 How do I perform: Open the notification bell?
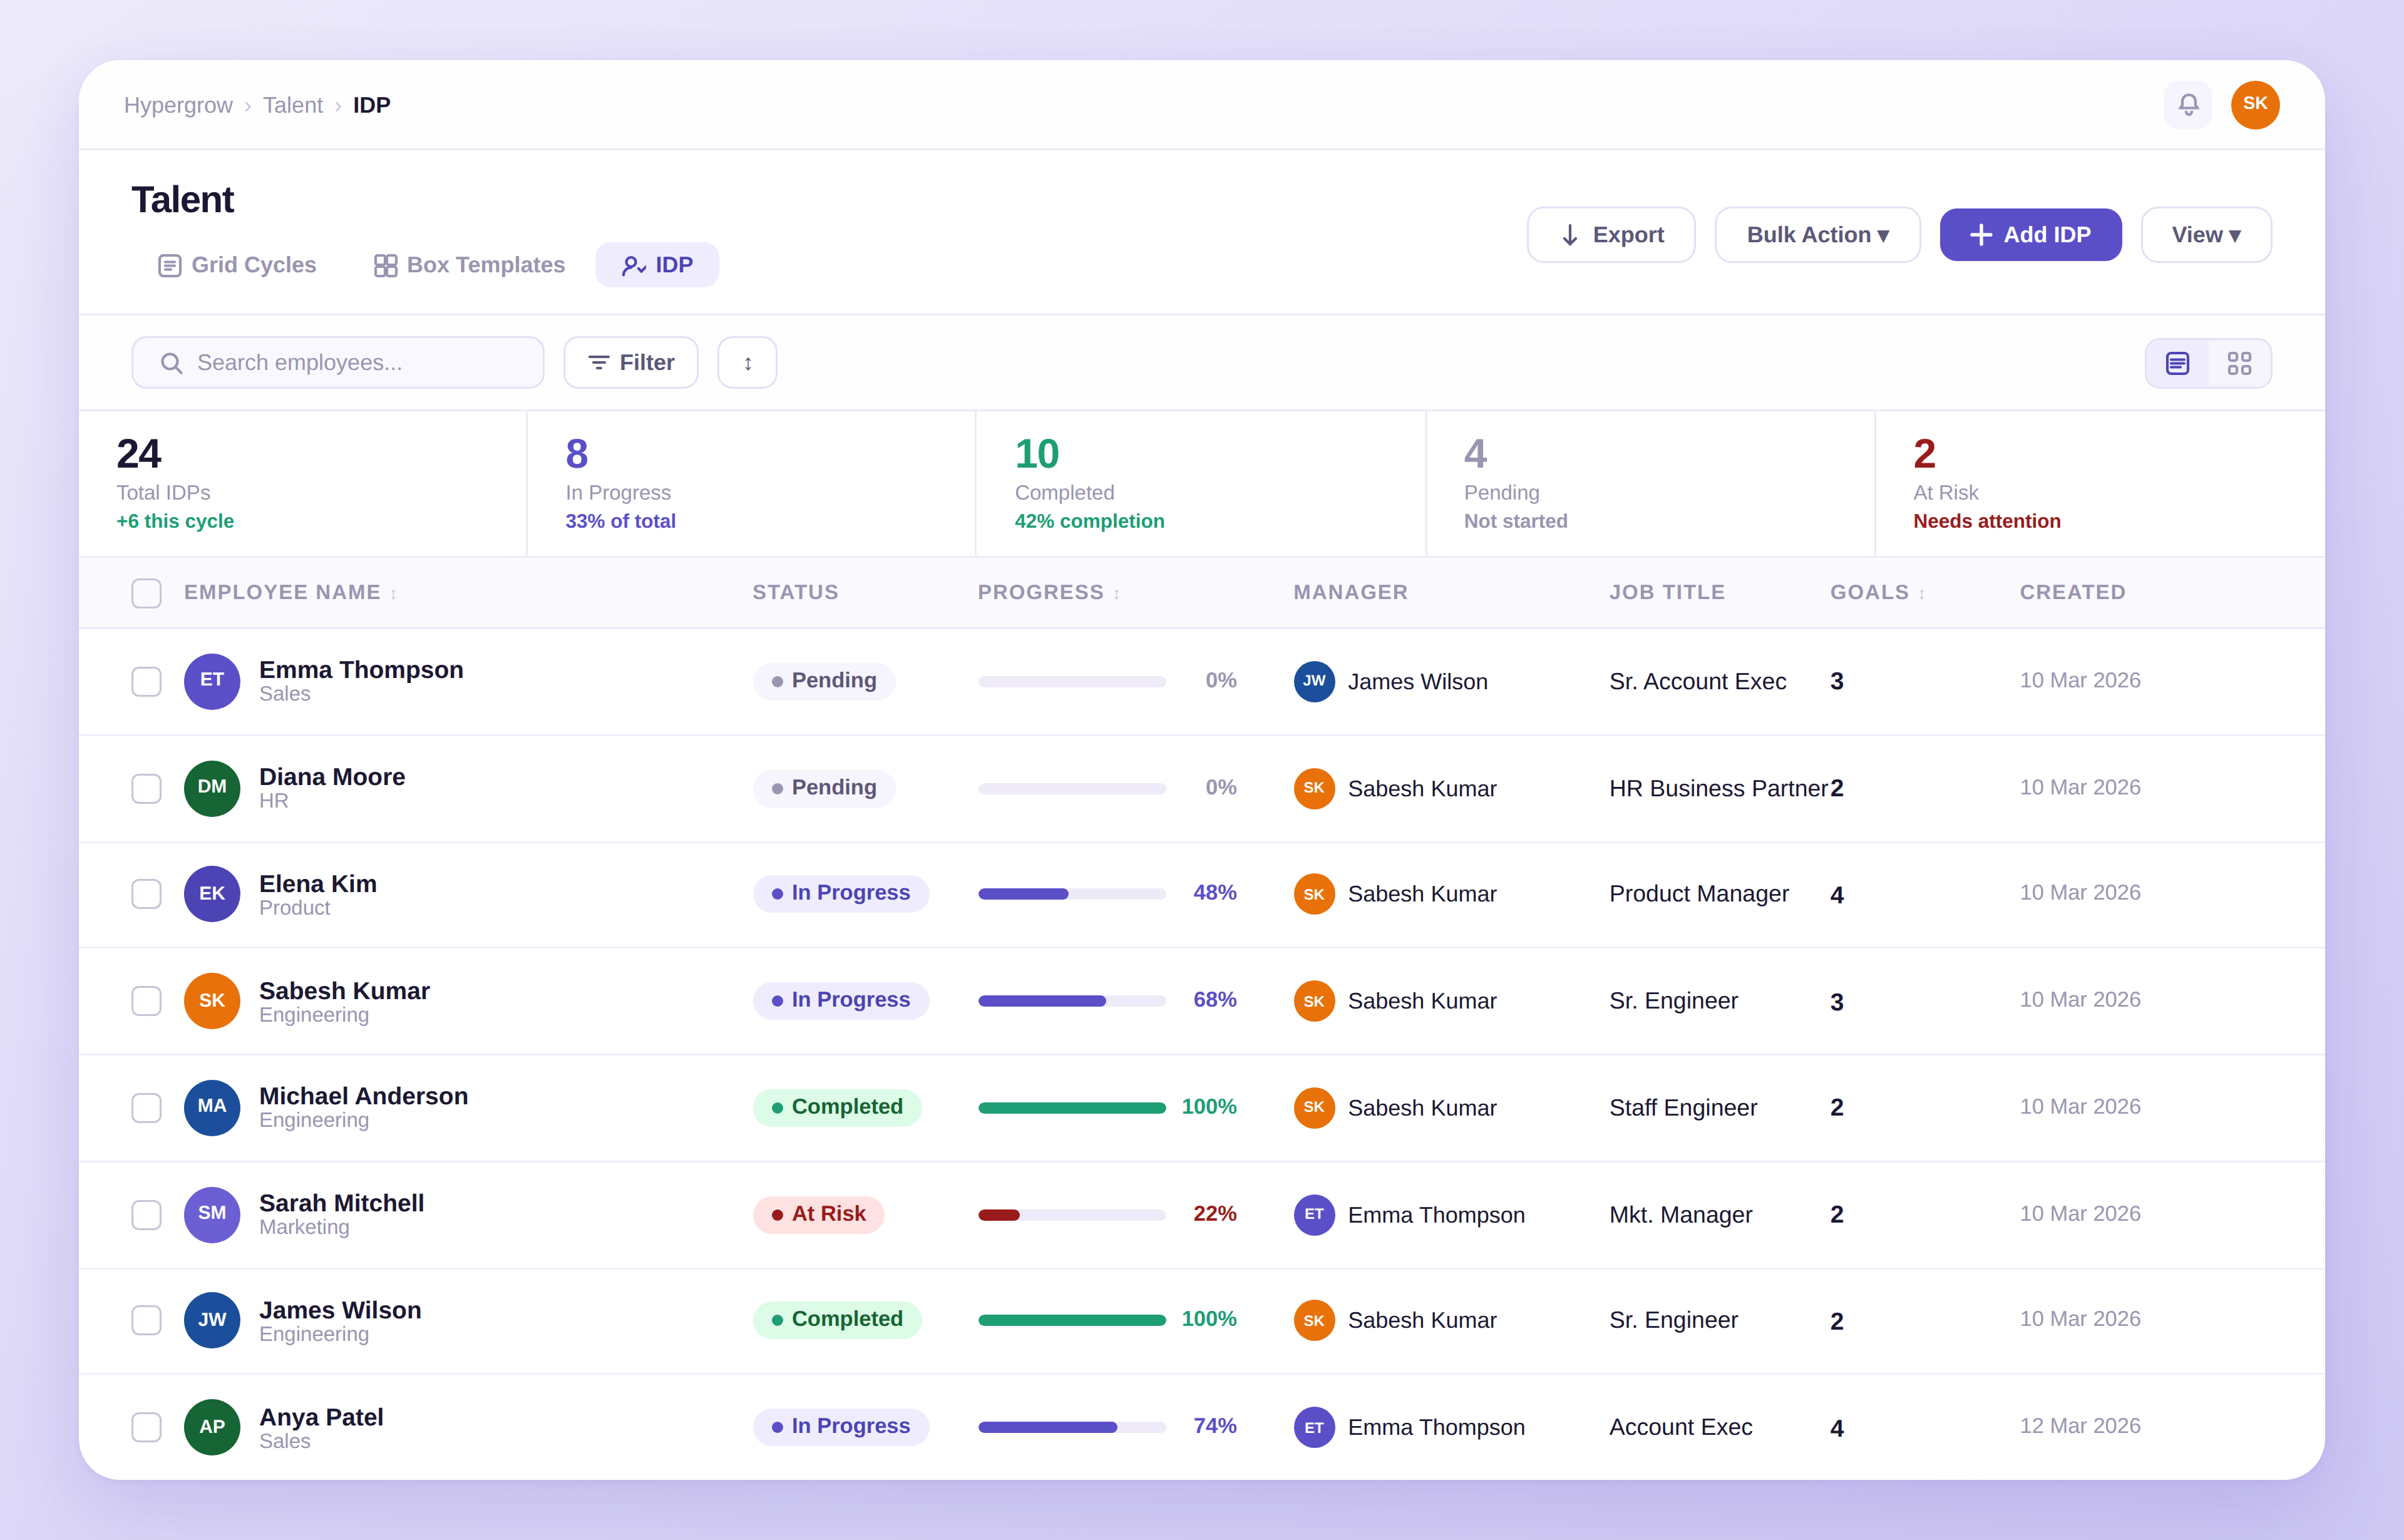(x=2188, y=105)
